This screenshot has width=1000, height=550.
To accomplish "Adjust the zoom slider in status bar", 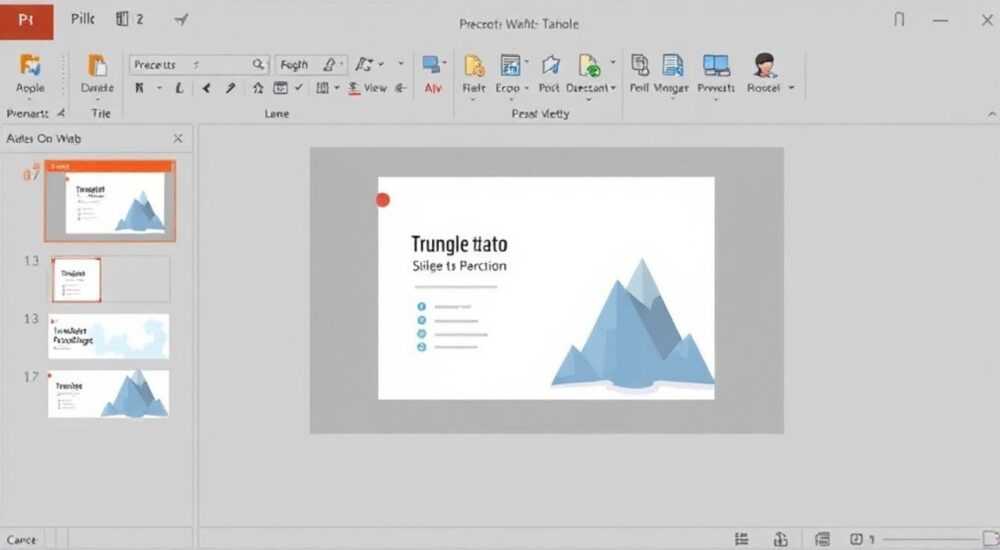I will click(930, 540).
